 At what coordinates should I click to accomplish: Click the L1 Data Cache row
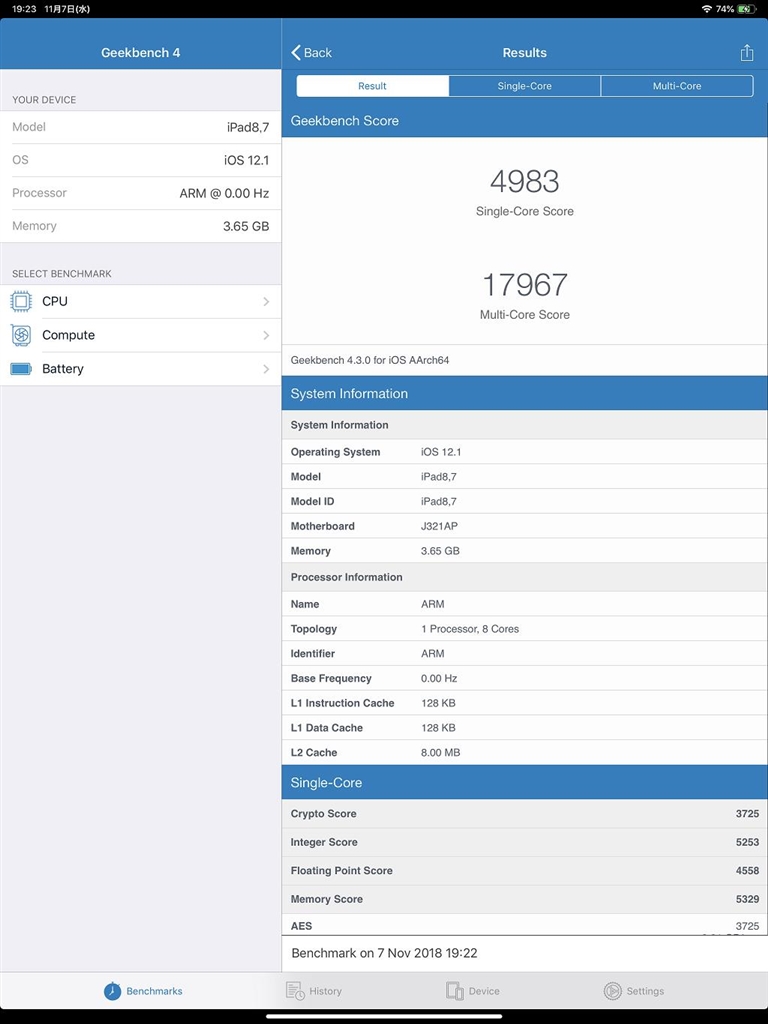click(524, 728)
